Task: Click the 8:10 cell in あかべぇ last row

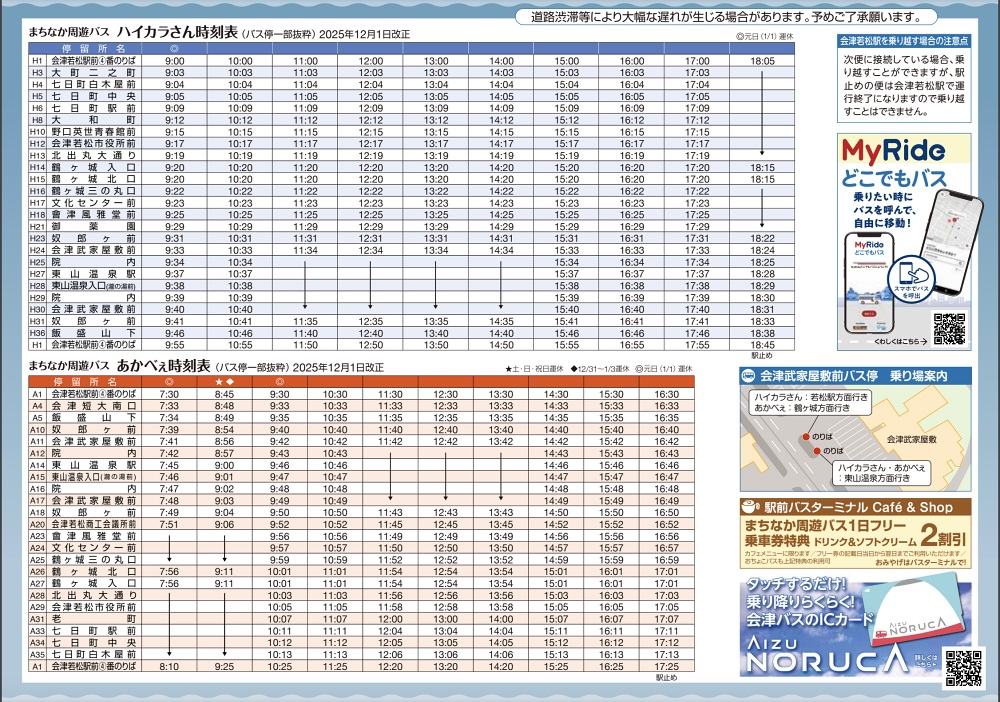Action: (169, 666)
